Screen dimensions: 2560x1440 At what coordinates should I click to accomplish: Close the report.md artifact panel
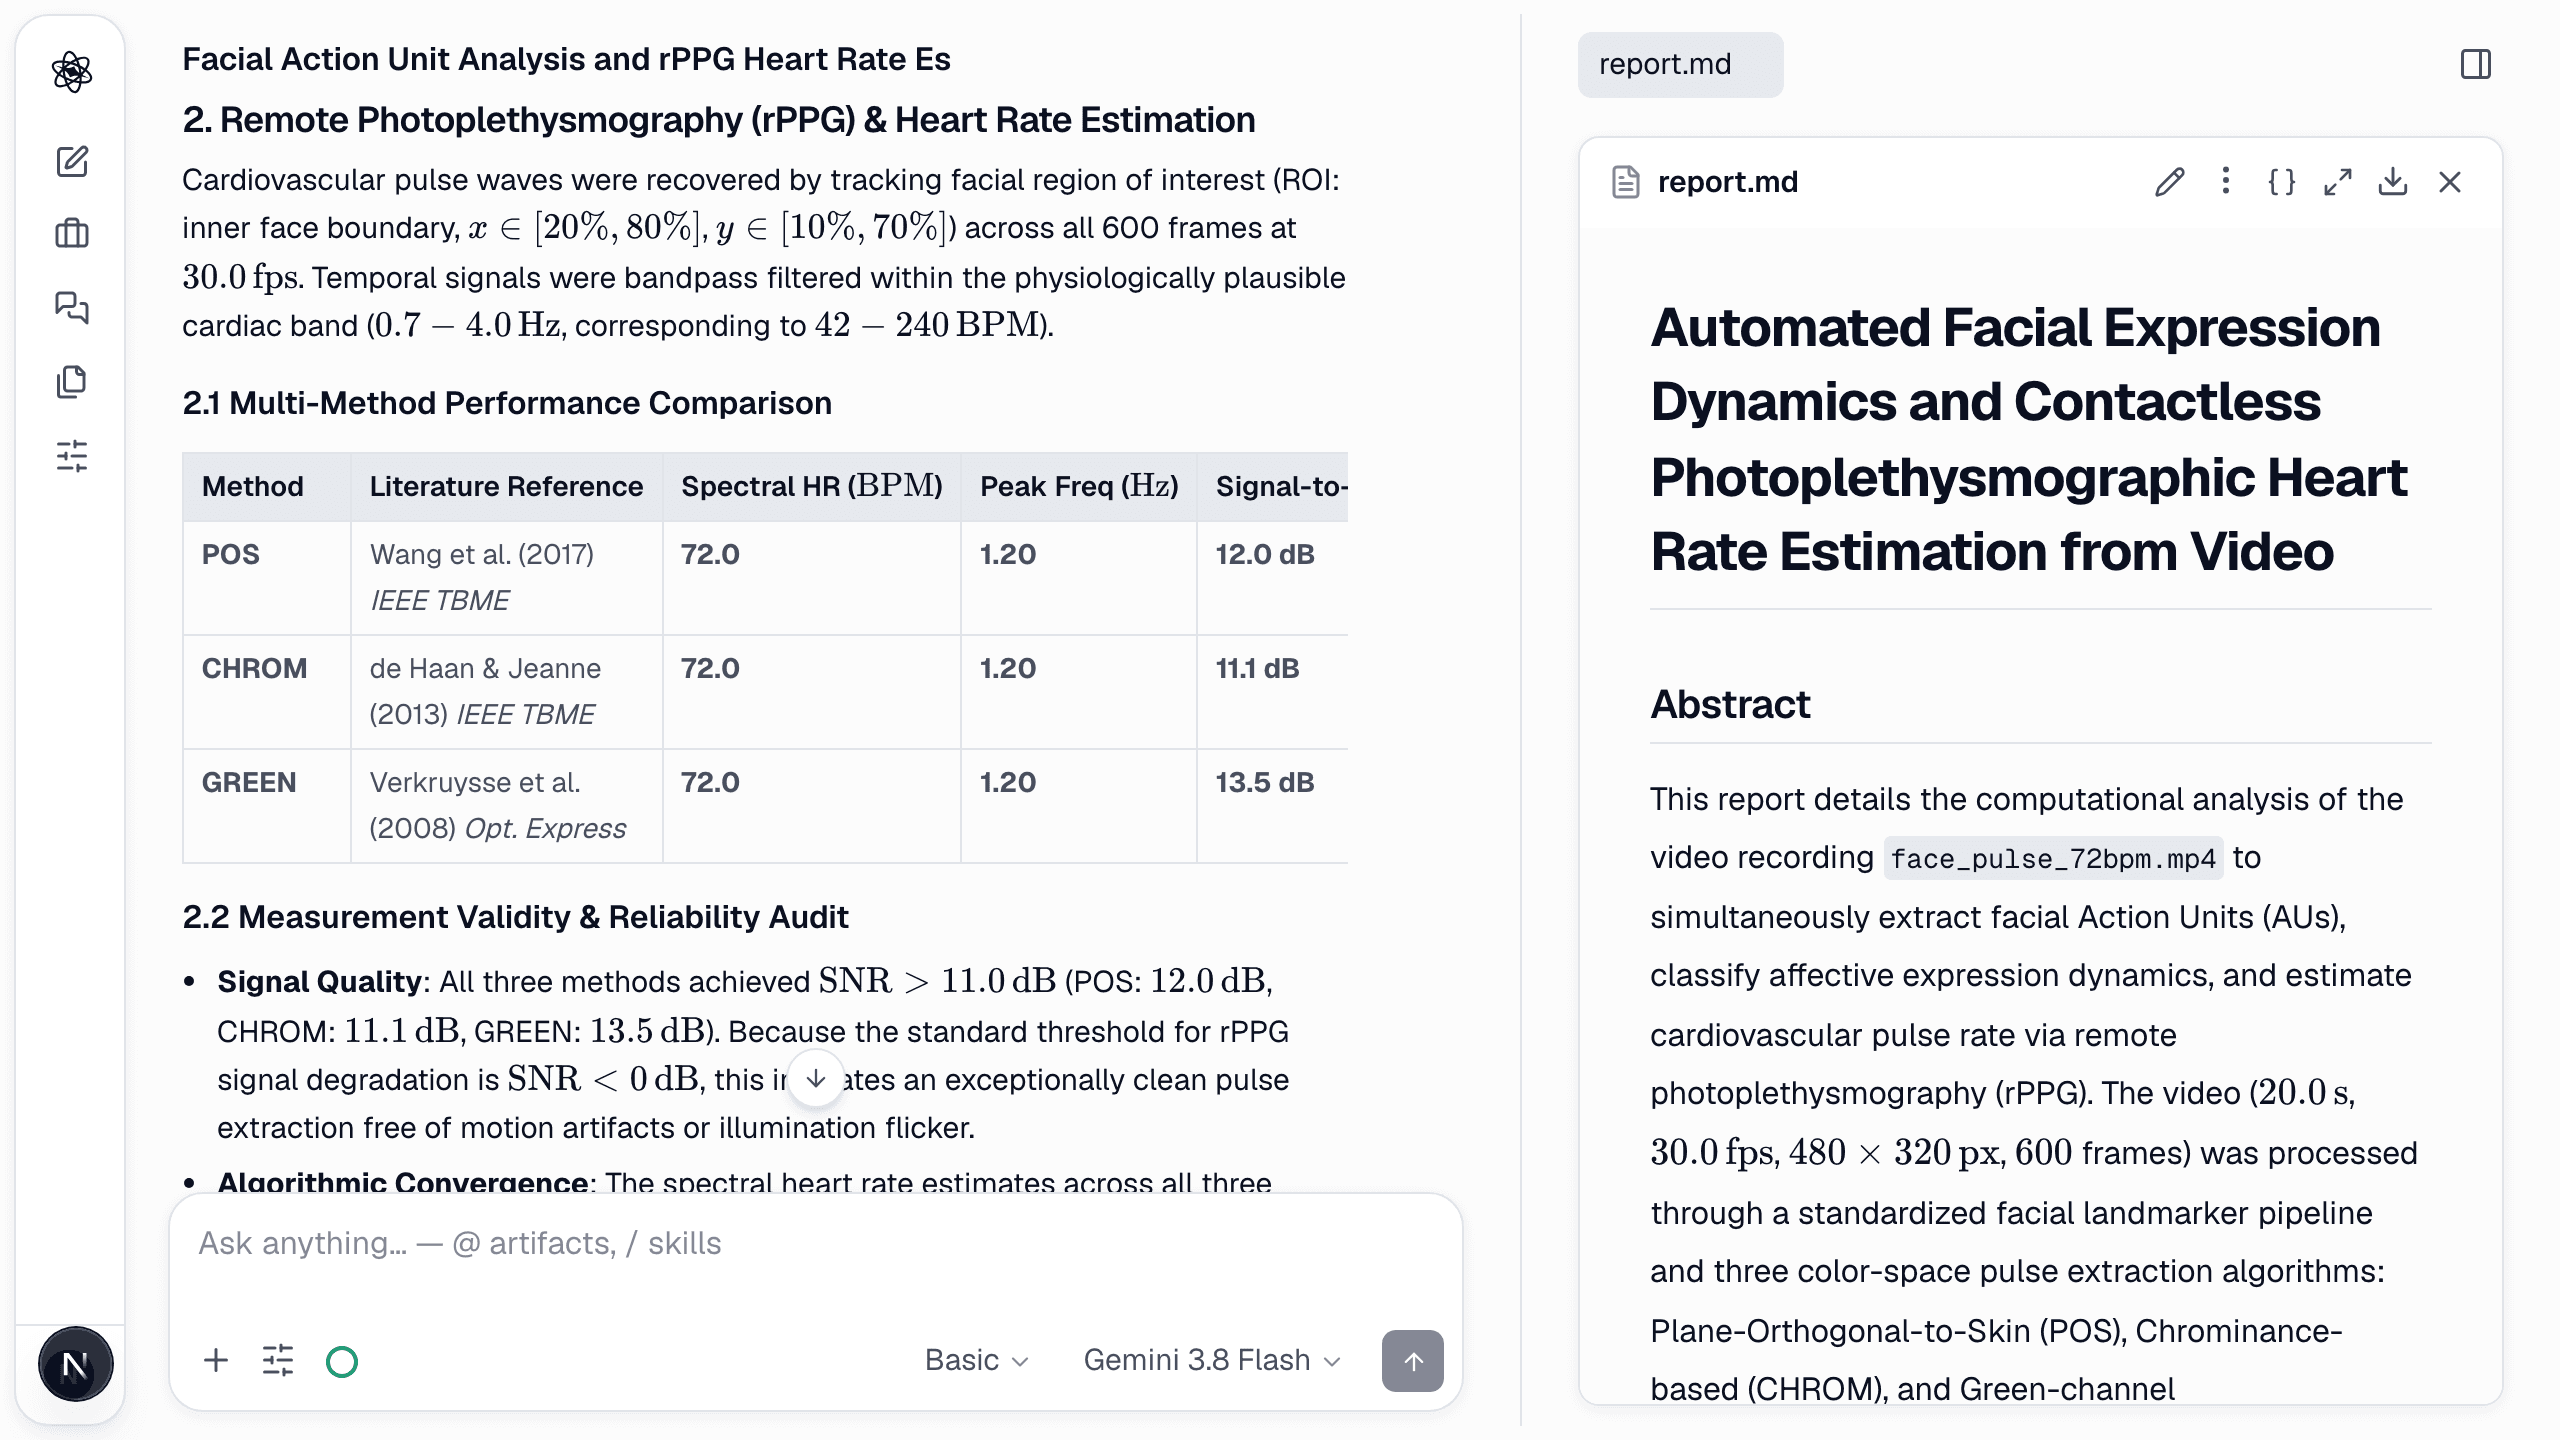(x=2449, y=182)
